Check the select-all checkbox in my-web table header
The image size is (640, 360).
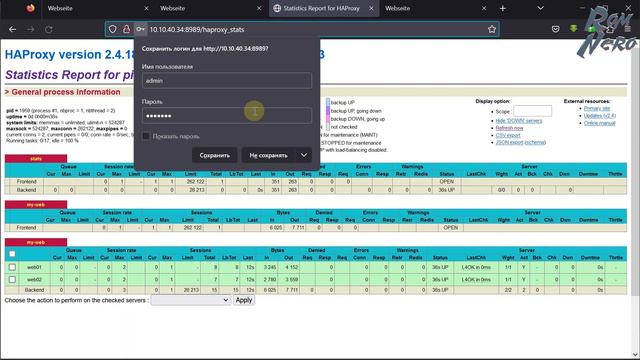[12, 254]
